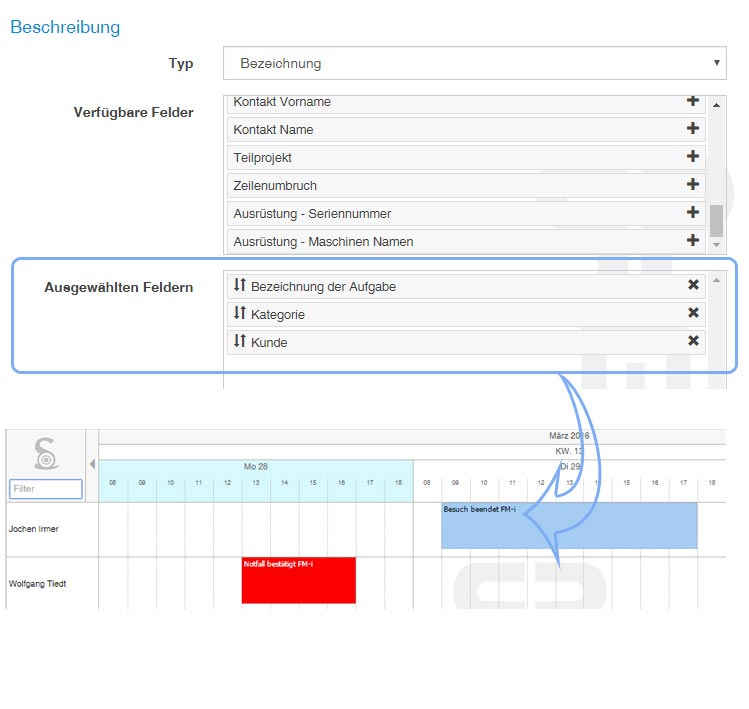Add Ausrüstung - Seriennummer via plus icon
Image resolution: width=749 pixels, height=709 pixels.
(692, 213)
